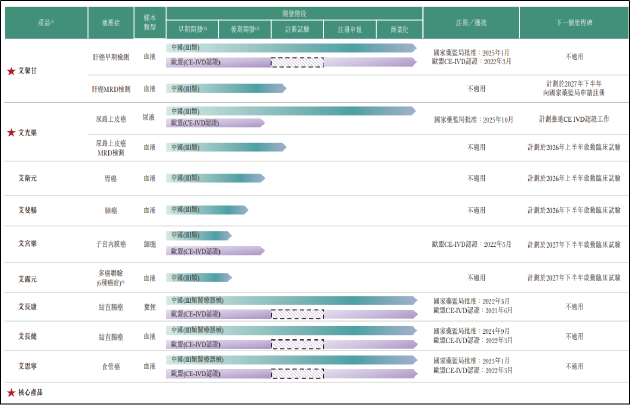This screenshot has height=405, width=630.
Task: Open the 下一個里程碑 column header
Action: [x=574, y=23]
